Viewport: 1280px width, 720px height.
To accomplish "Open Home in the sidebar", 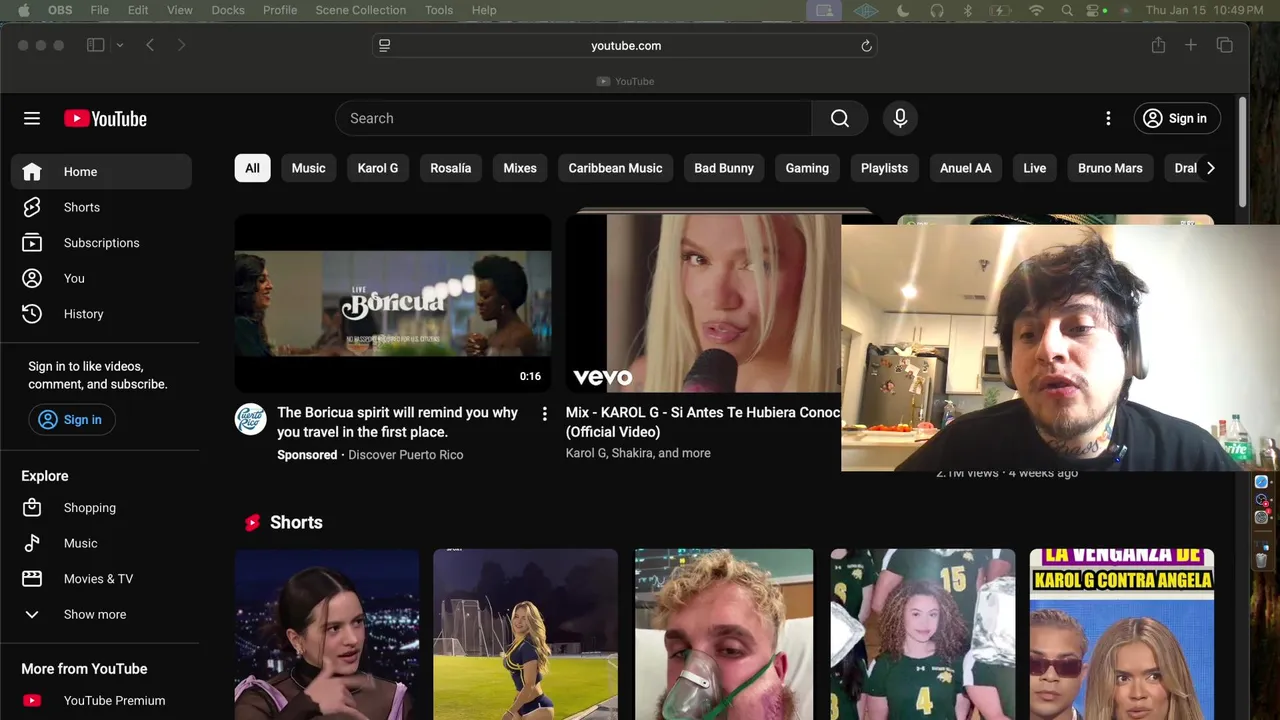I will (101, 171).
